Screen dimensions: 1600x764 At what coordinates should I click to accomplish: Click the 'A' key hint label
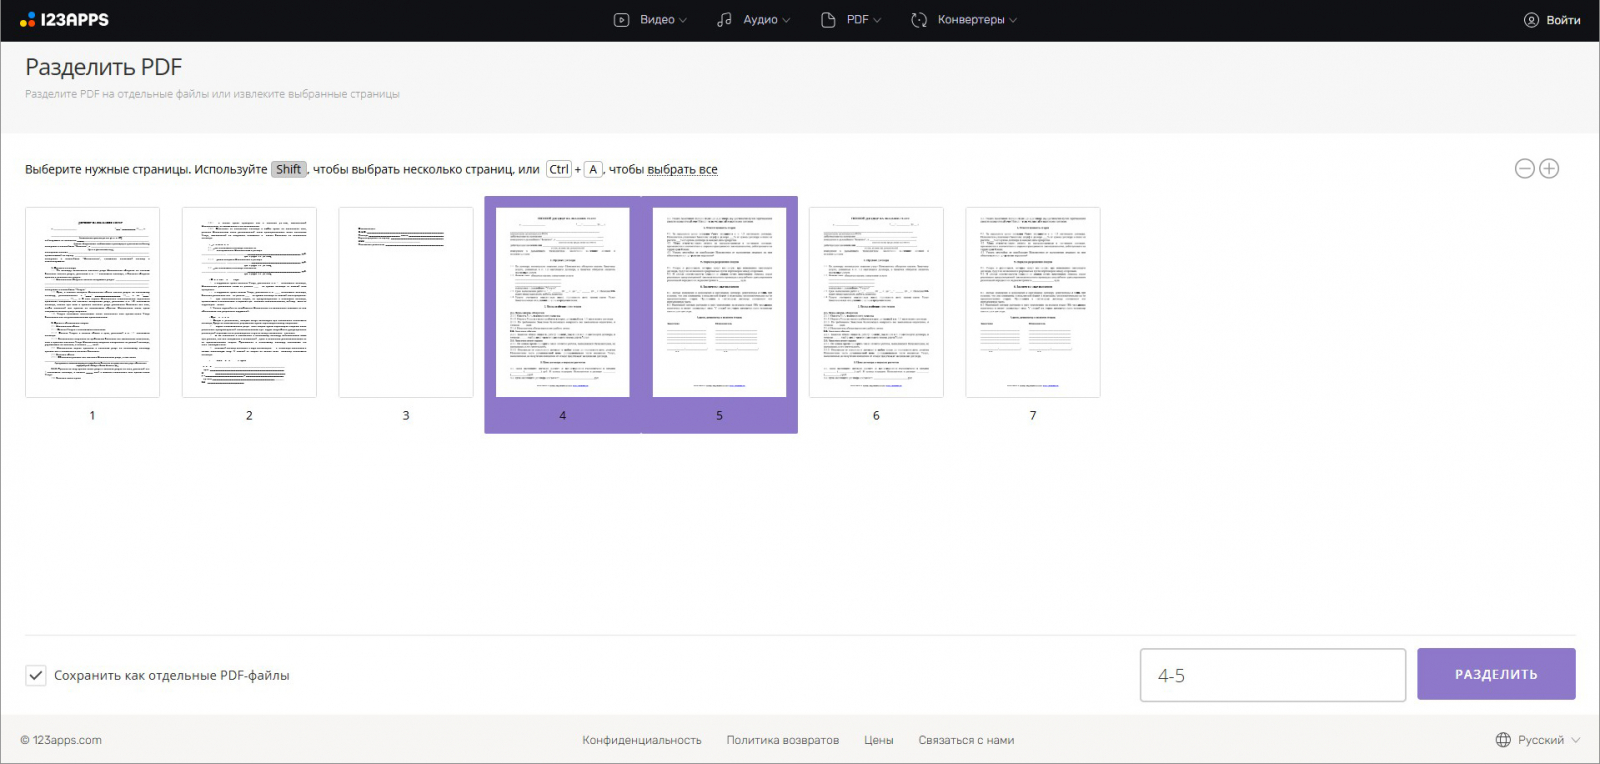593,169
